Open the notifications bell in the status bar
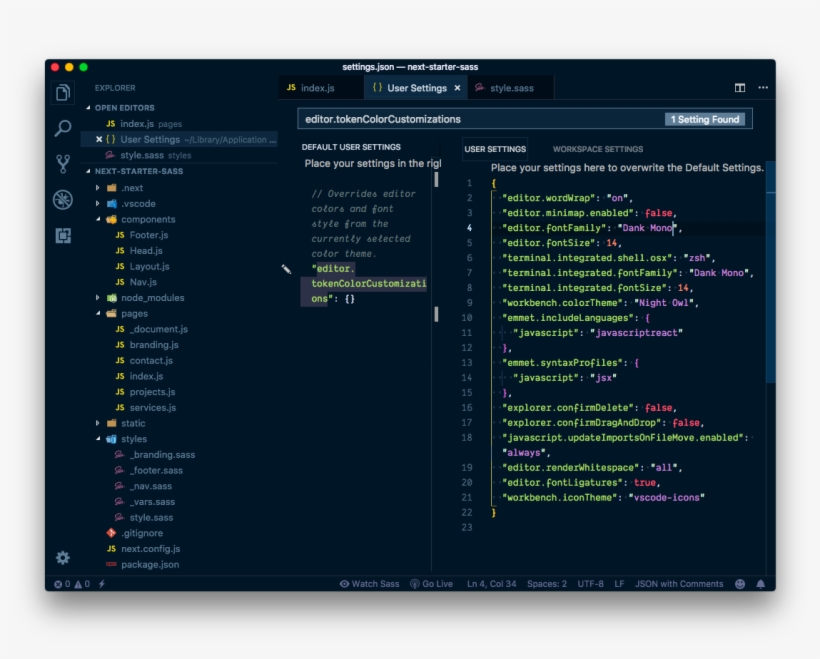Screen dimensions: 820x659 [x=762, y=583]
